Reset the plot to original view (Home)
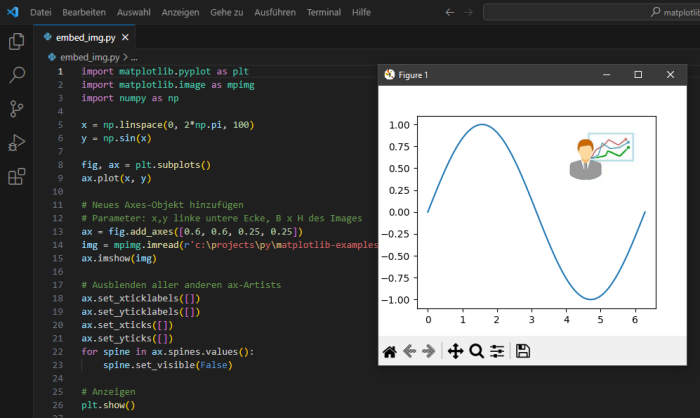This screenshot has height=418, width=700. 390,351
